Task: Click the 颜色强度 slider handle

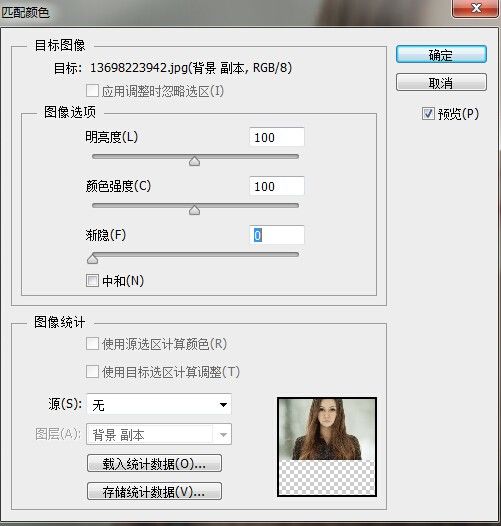Action: (194, 210)
